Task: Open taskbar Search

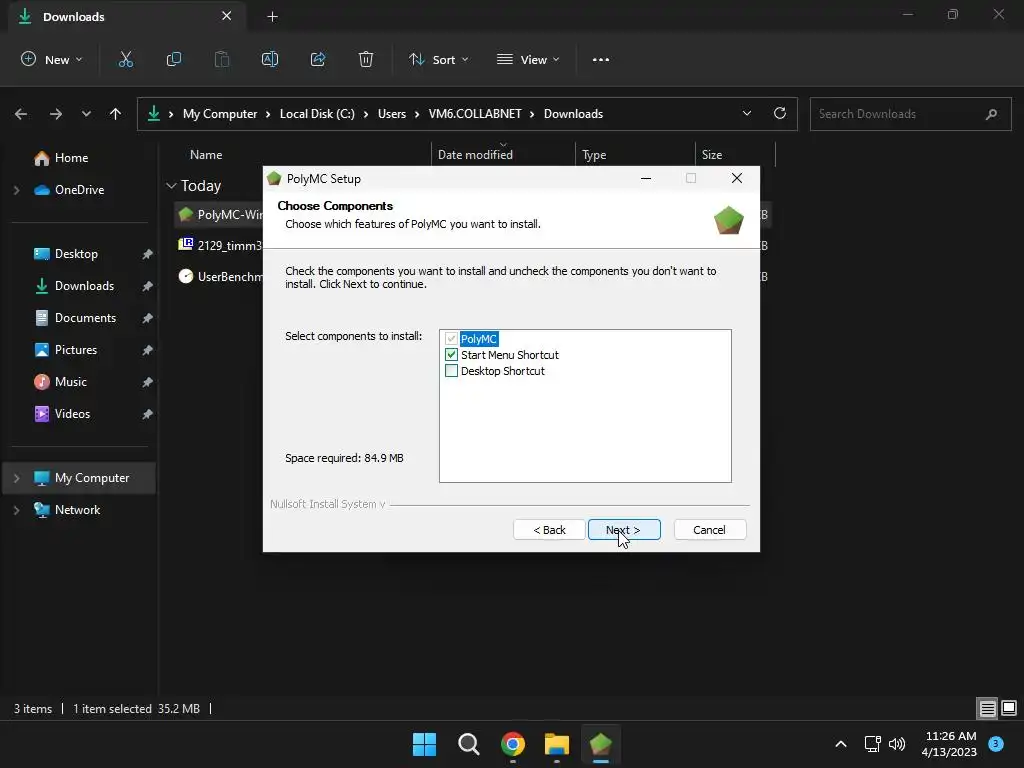Action: click(x=468, y=744)
